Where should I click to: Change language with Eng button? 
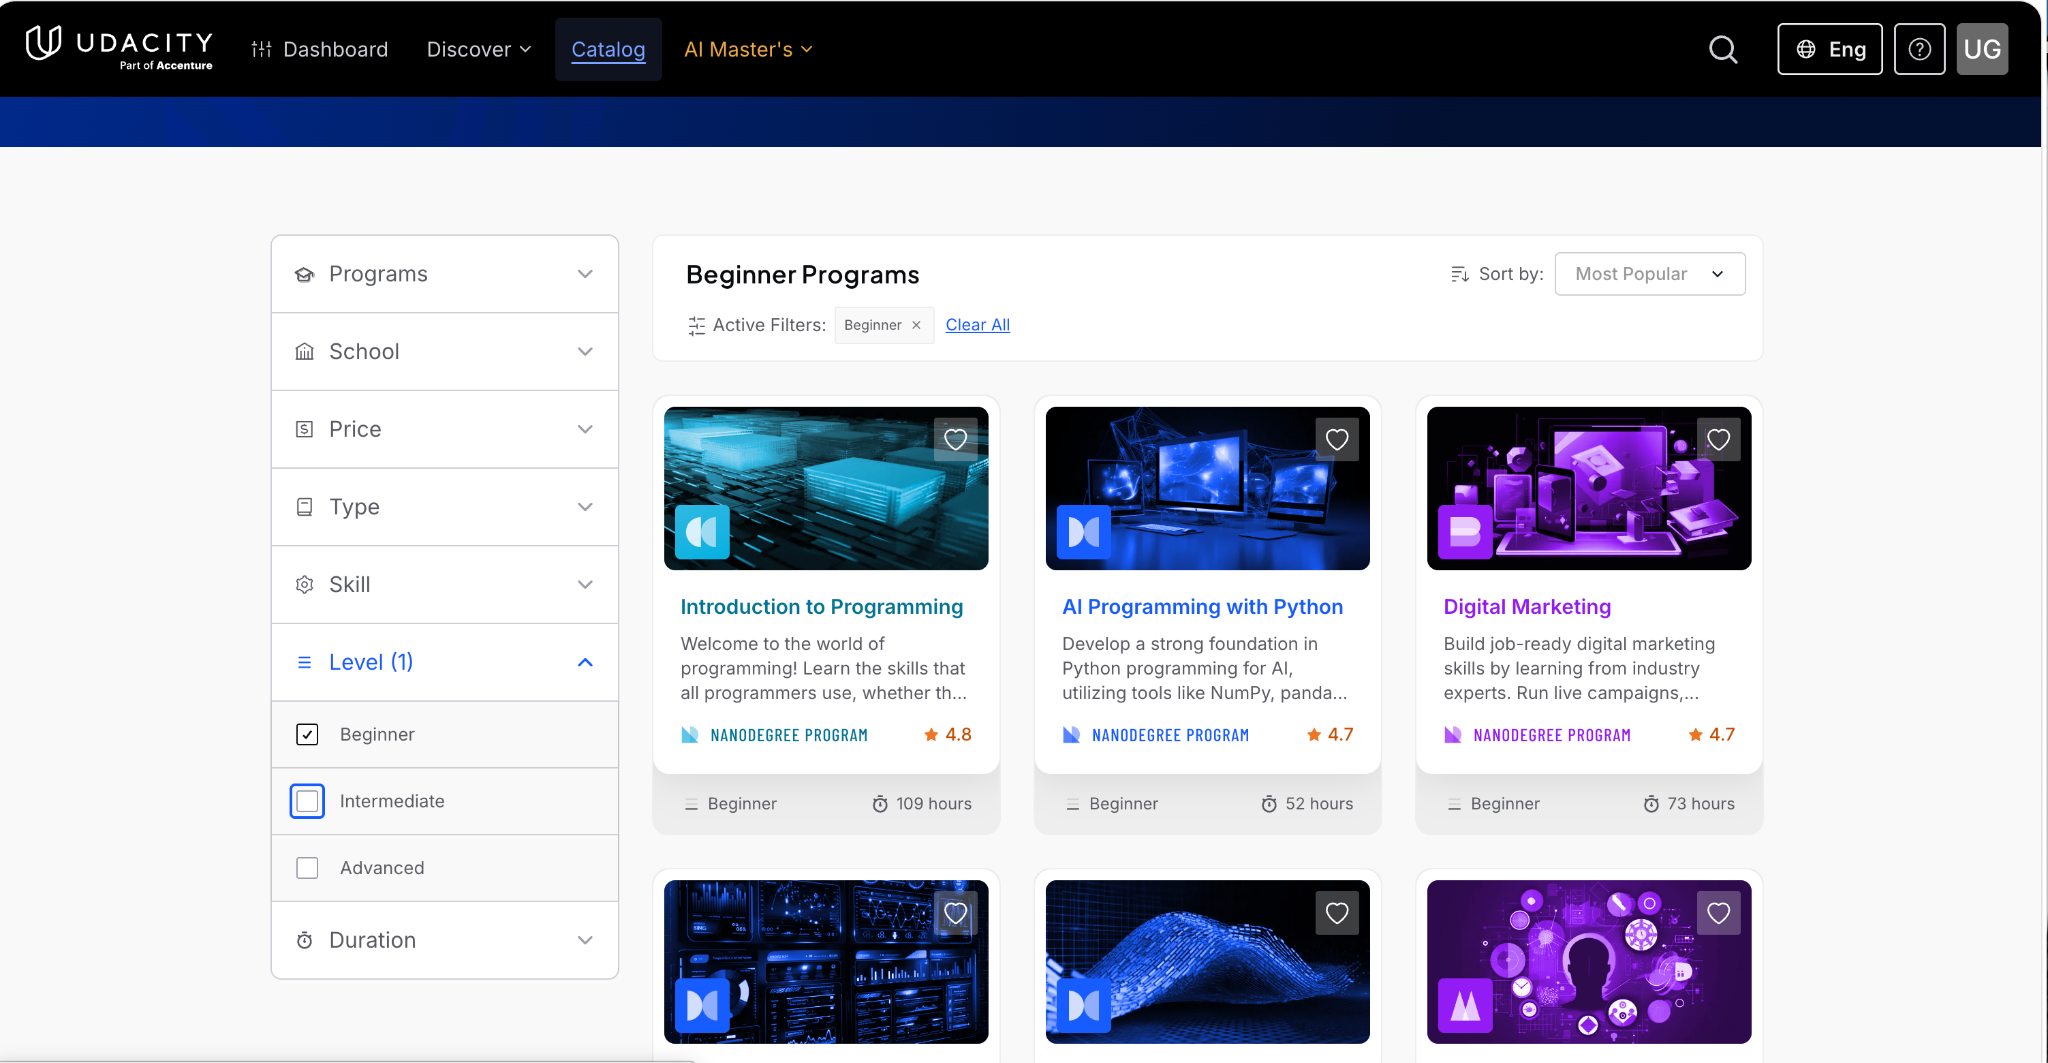point(1830,49)
